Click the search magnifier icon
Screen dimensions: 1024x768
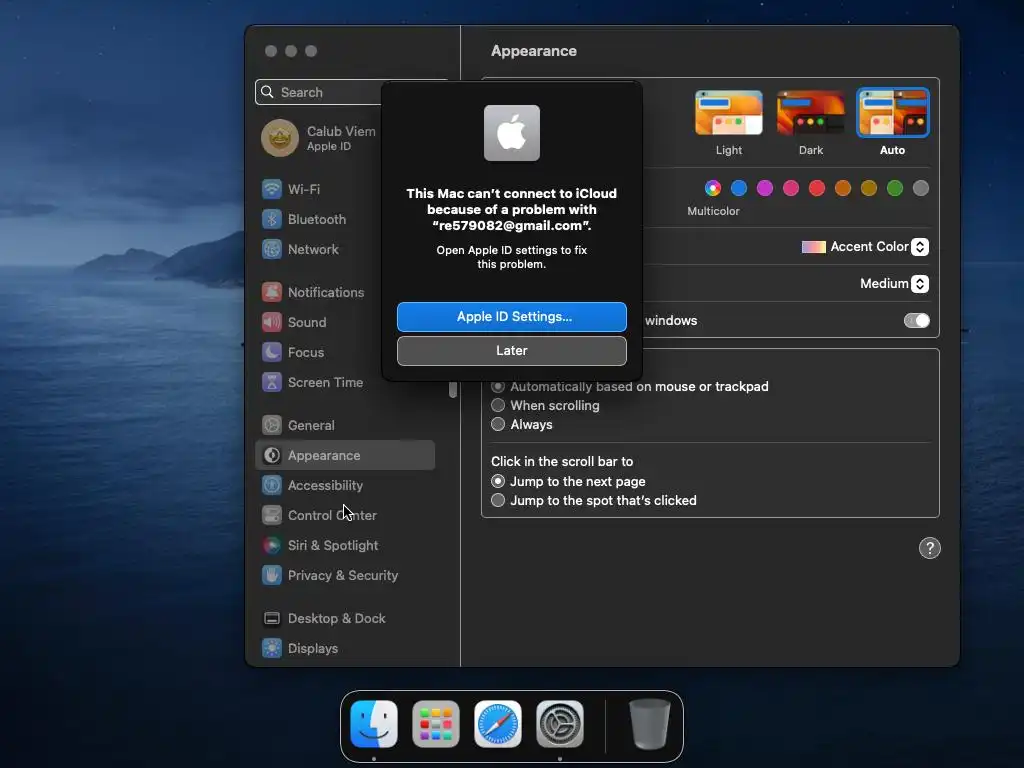267,92
